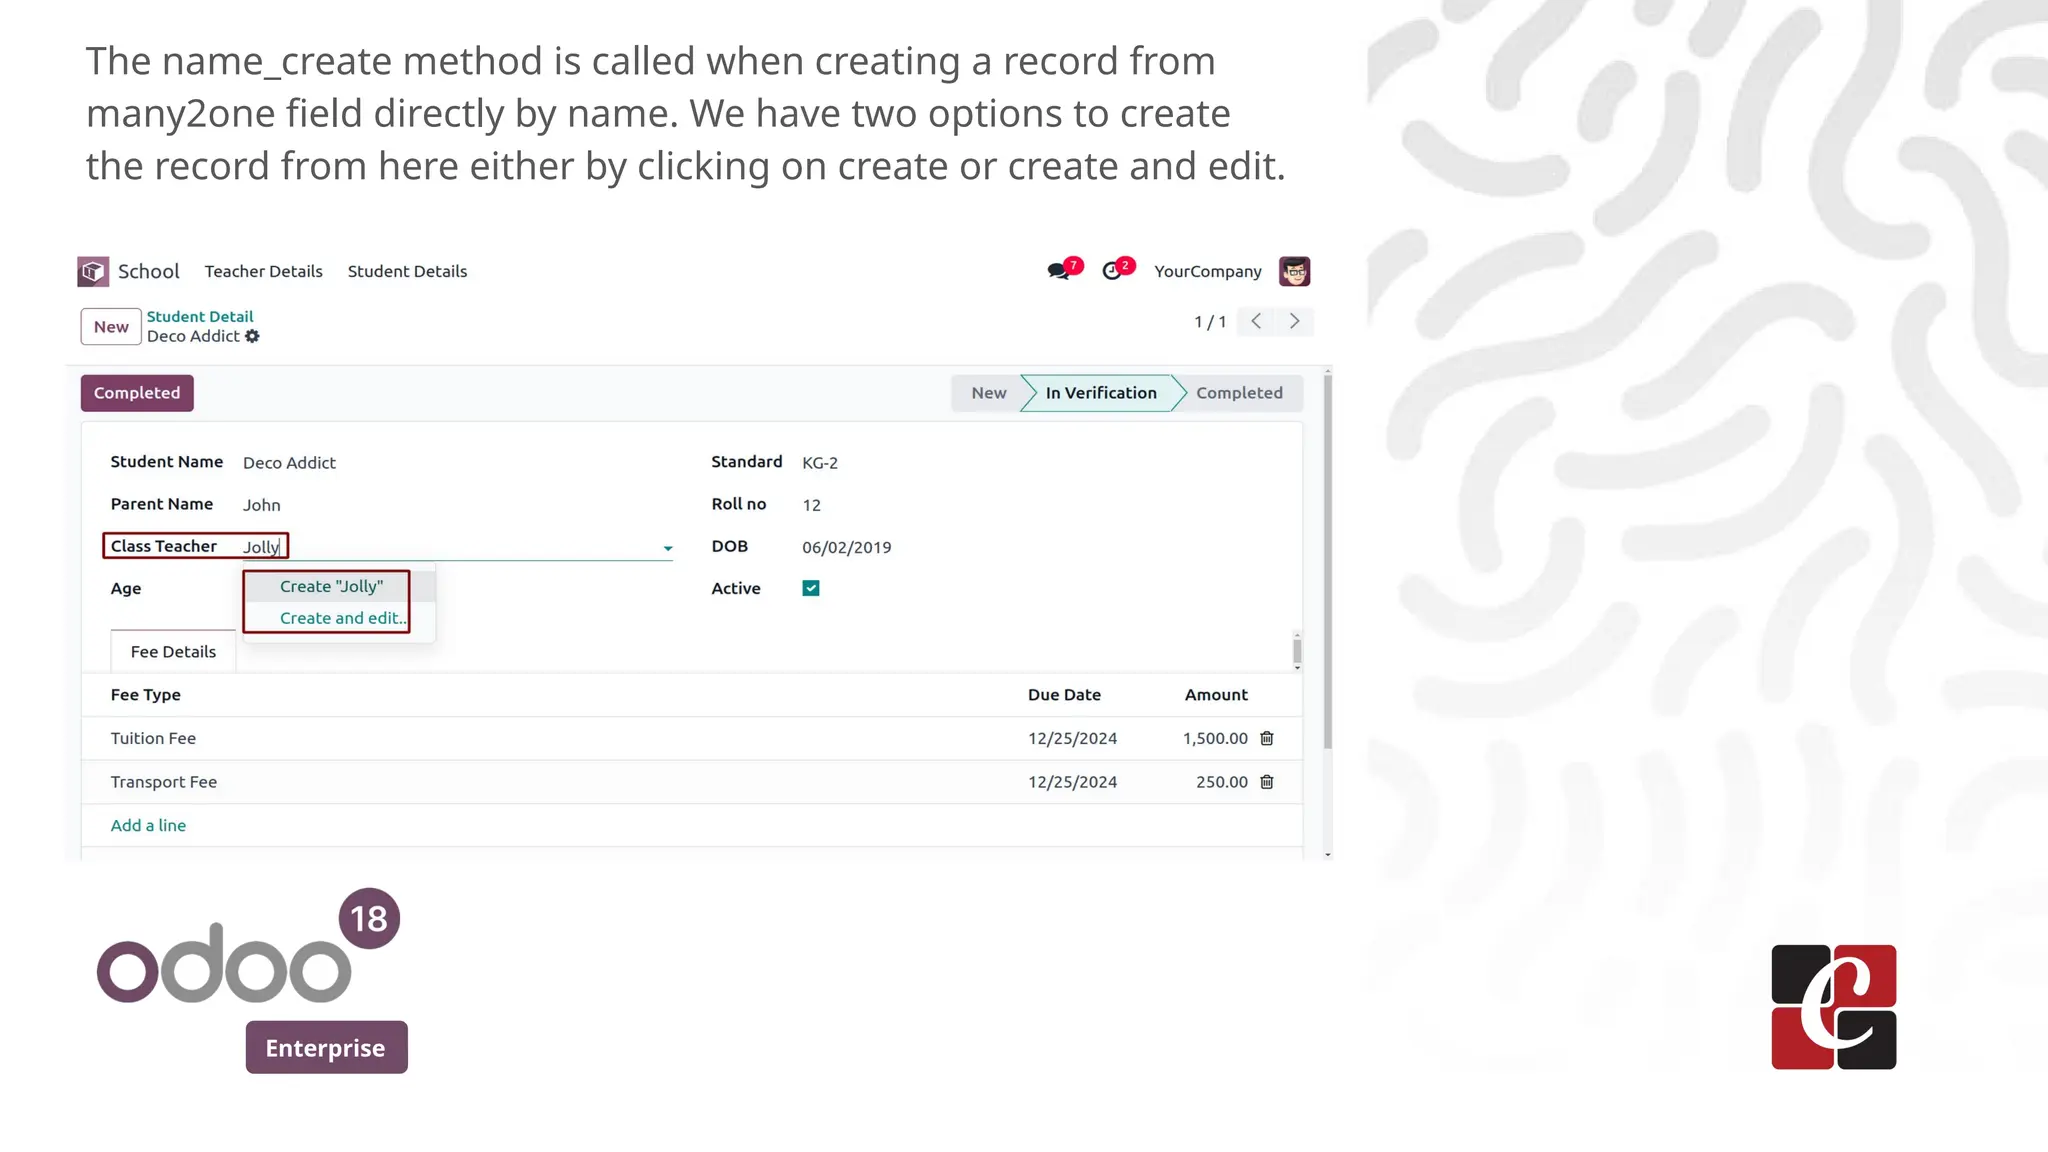Click Transport Fee due date 12/25/2024

click(1072, 782)
